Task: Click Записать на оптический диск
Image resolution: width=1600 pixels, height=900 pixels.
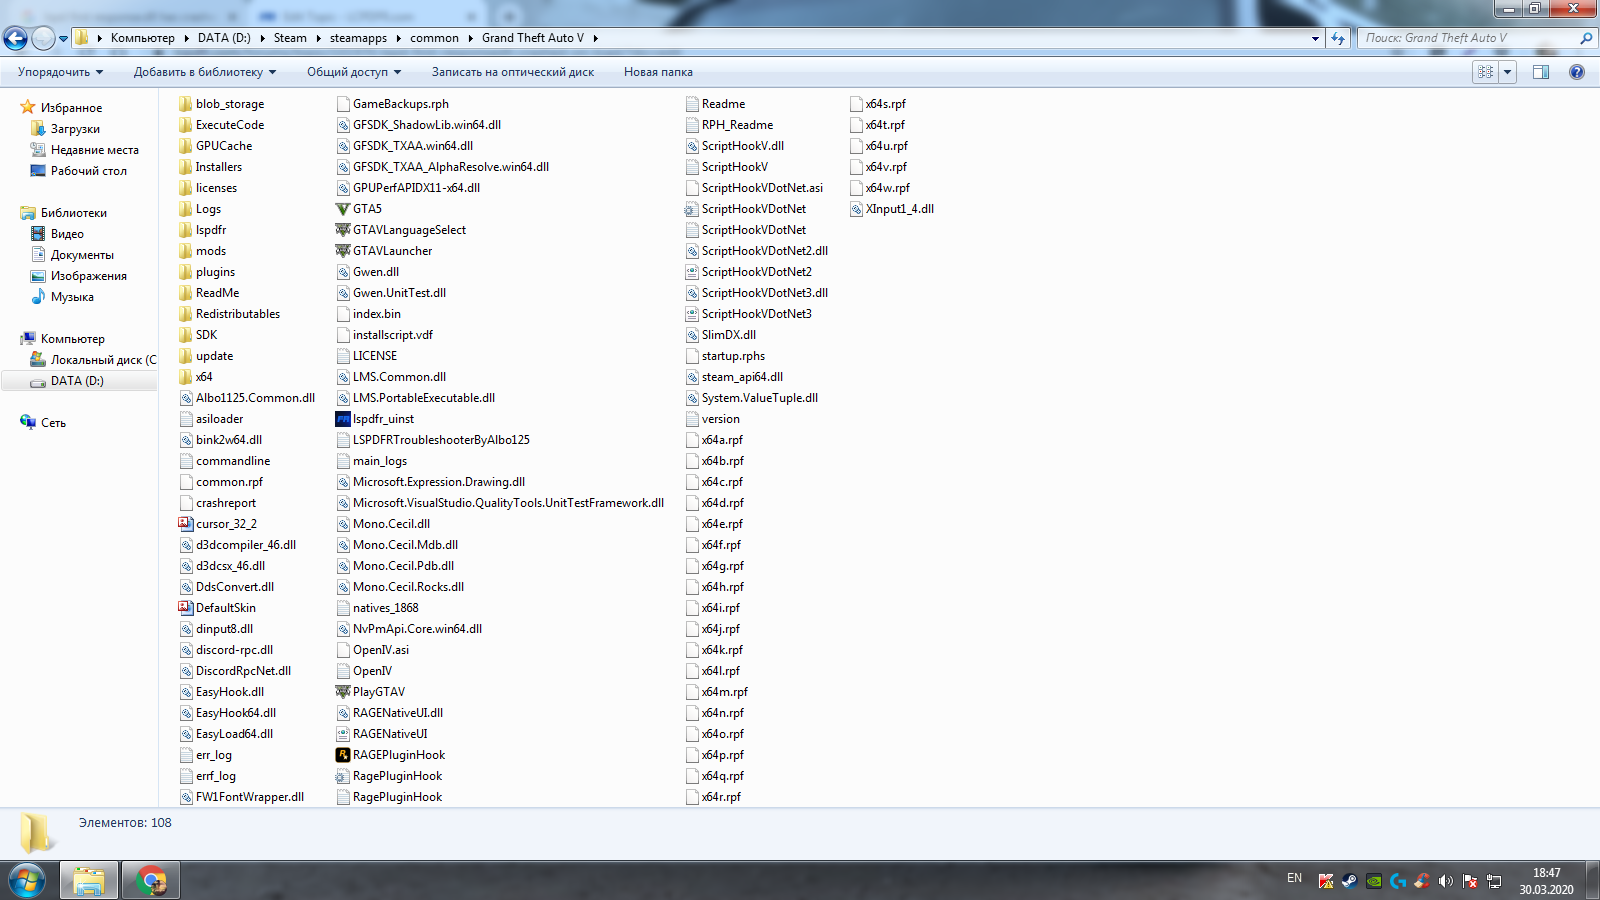Action: (x=513, y=72)
